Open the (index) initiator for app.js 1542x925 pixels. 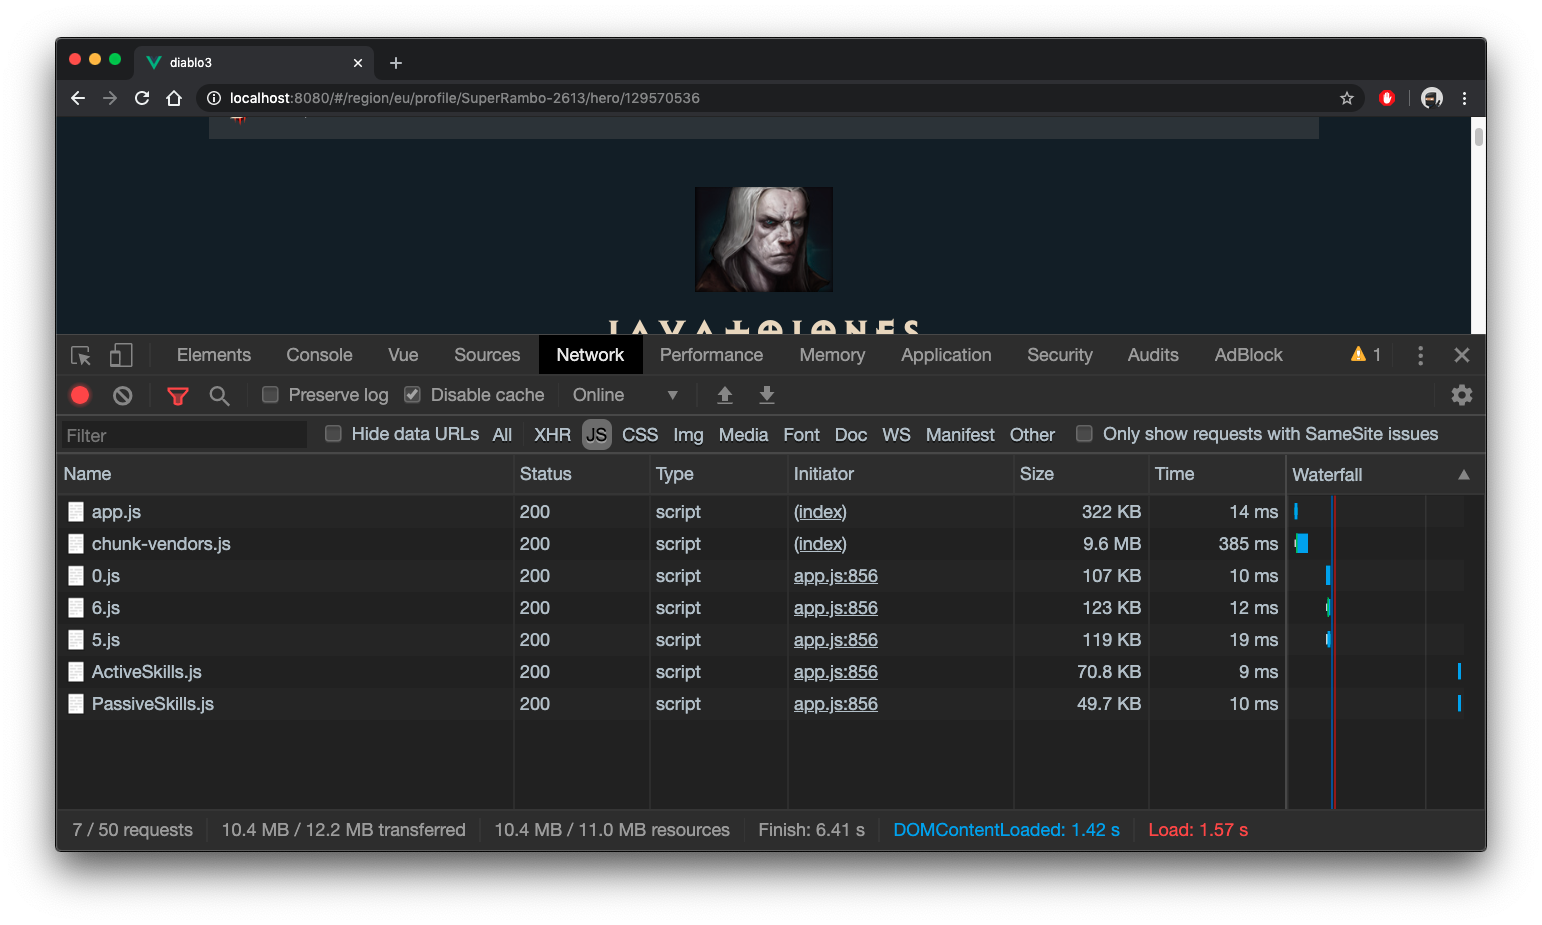[x=820, y=512]
